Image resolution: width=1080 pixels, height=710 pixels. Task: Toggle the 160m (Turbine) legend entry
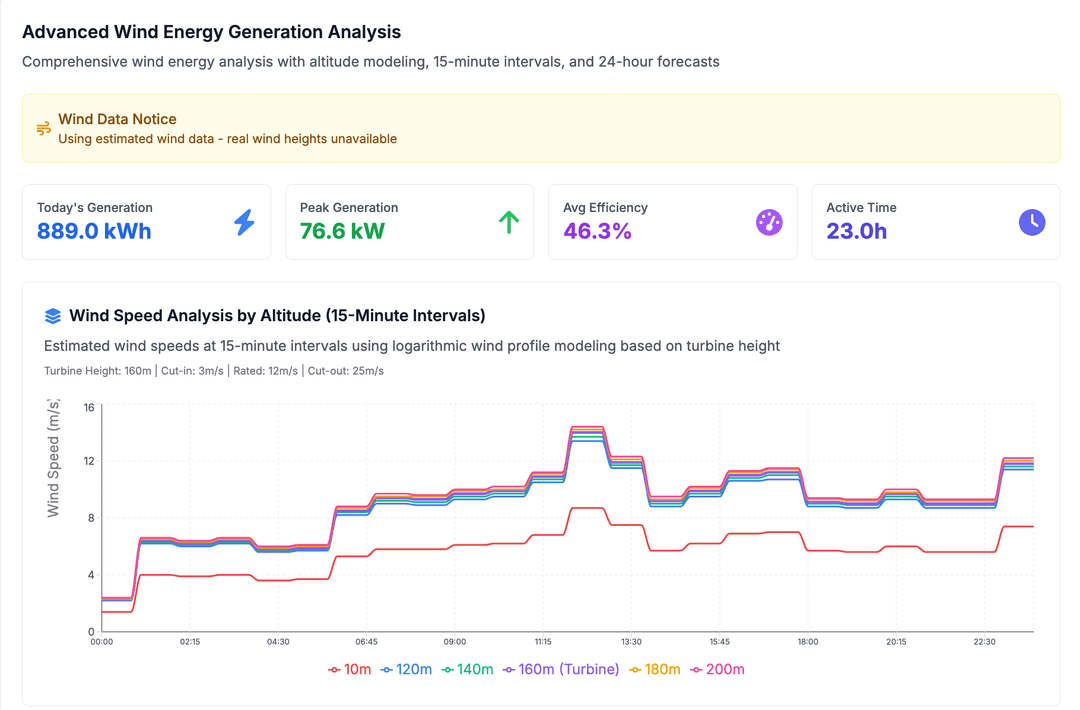(x=563, y=668)
